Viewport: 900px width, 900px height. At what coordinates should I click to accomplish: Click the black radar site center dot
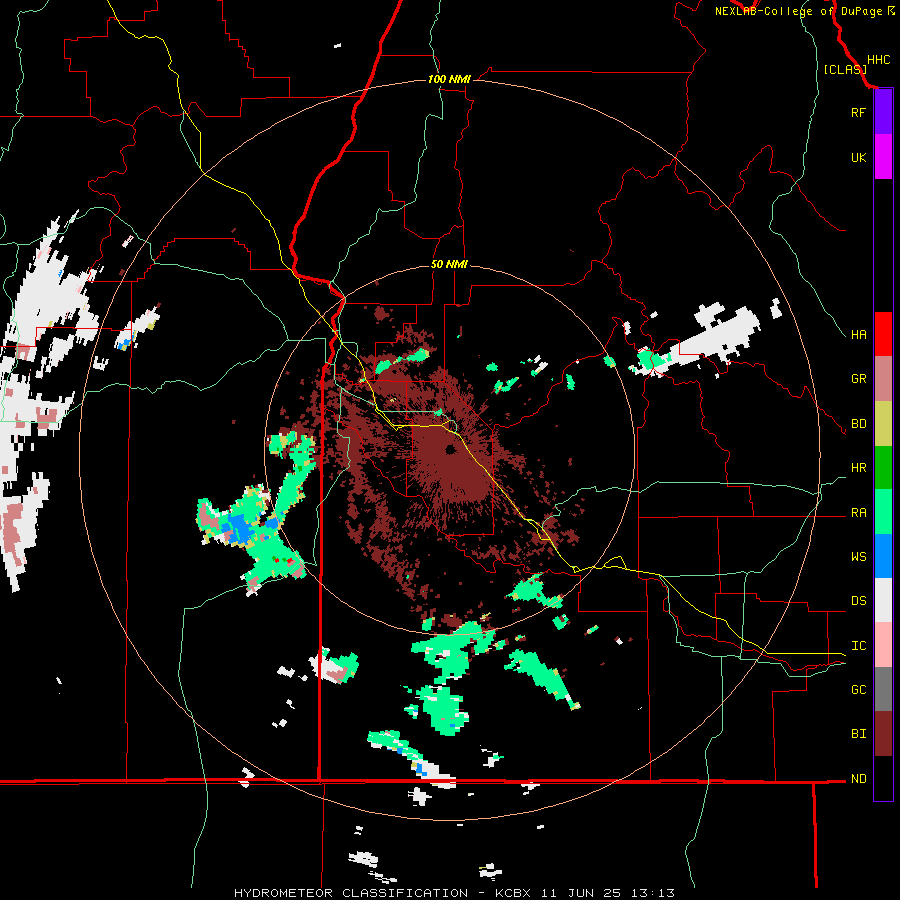coord(451,449)
